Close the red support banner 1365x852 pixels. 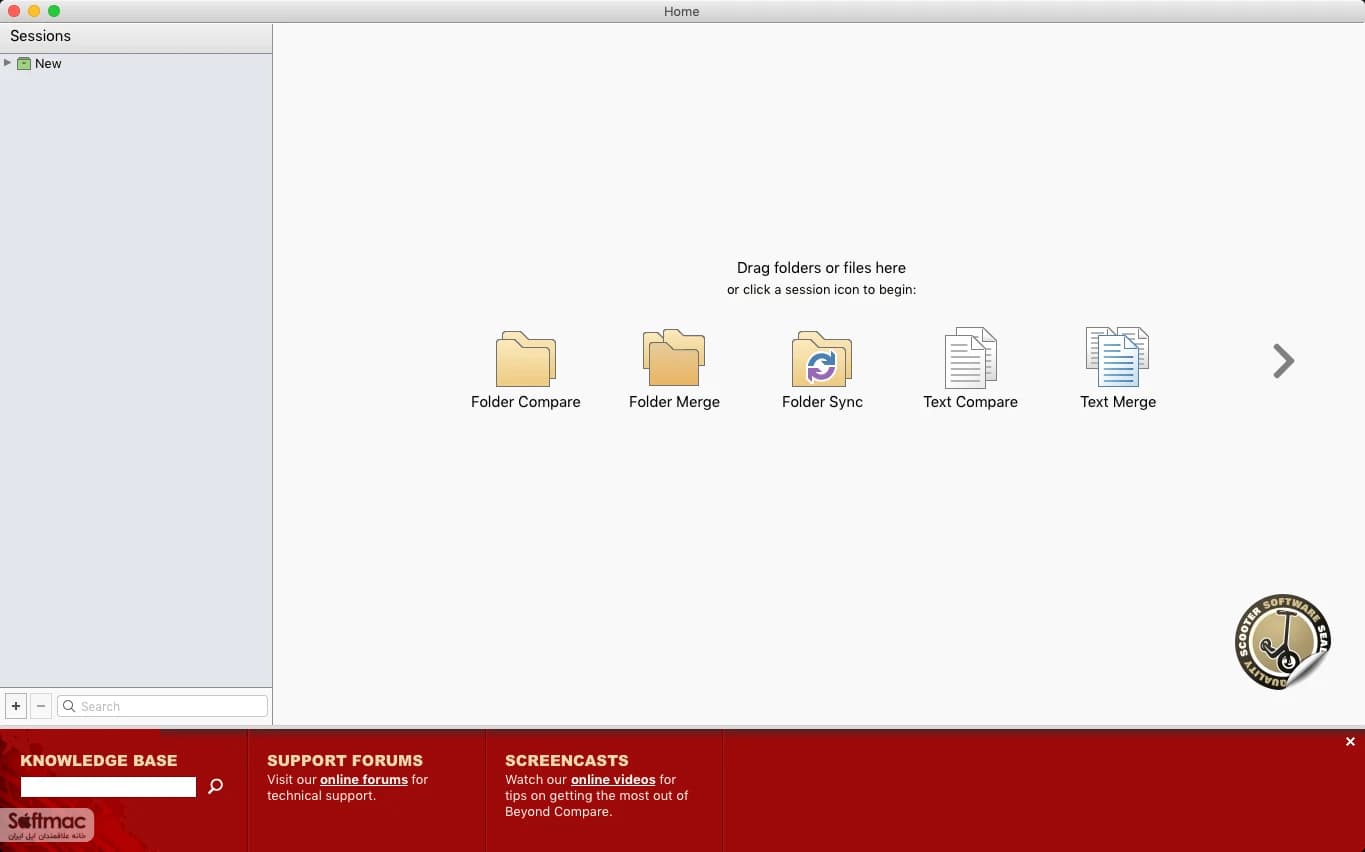click(x=1350, y=742)
